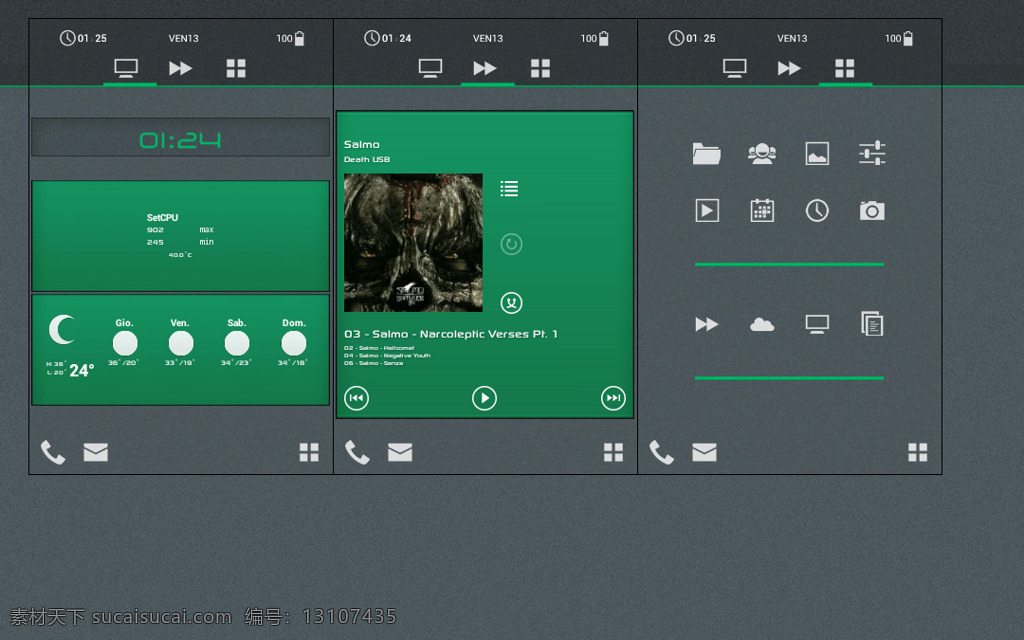Select the active media tab in middle panel
Image resolution: width=1024 pixels, height=640 pixels.
(485, 68)
